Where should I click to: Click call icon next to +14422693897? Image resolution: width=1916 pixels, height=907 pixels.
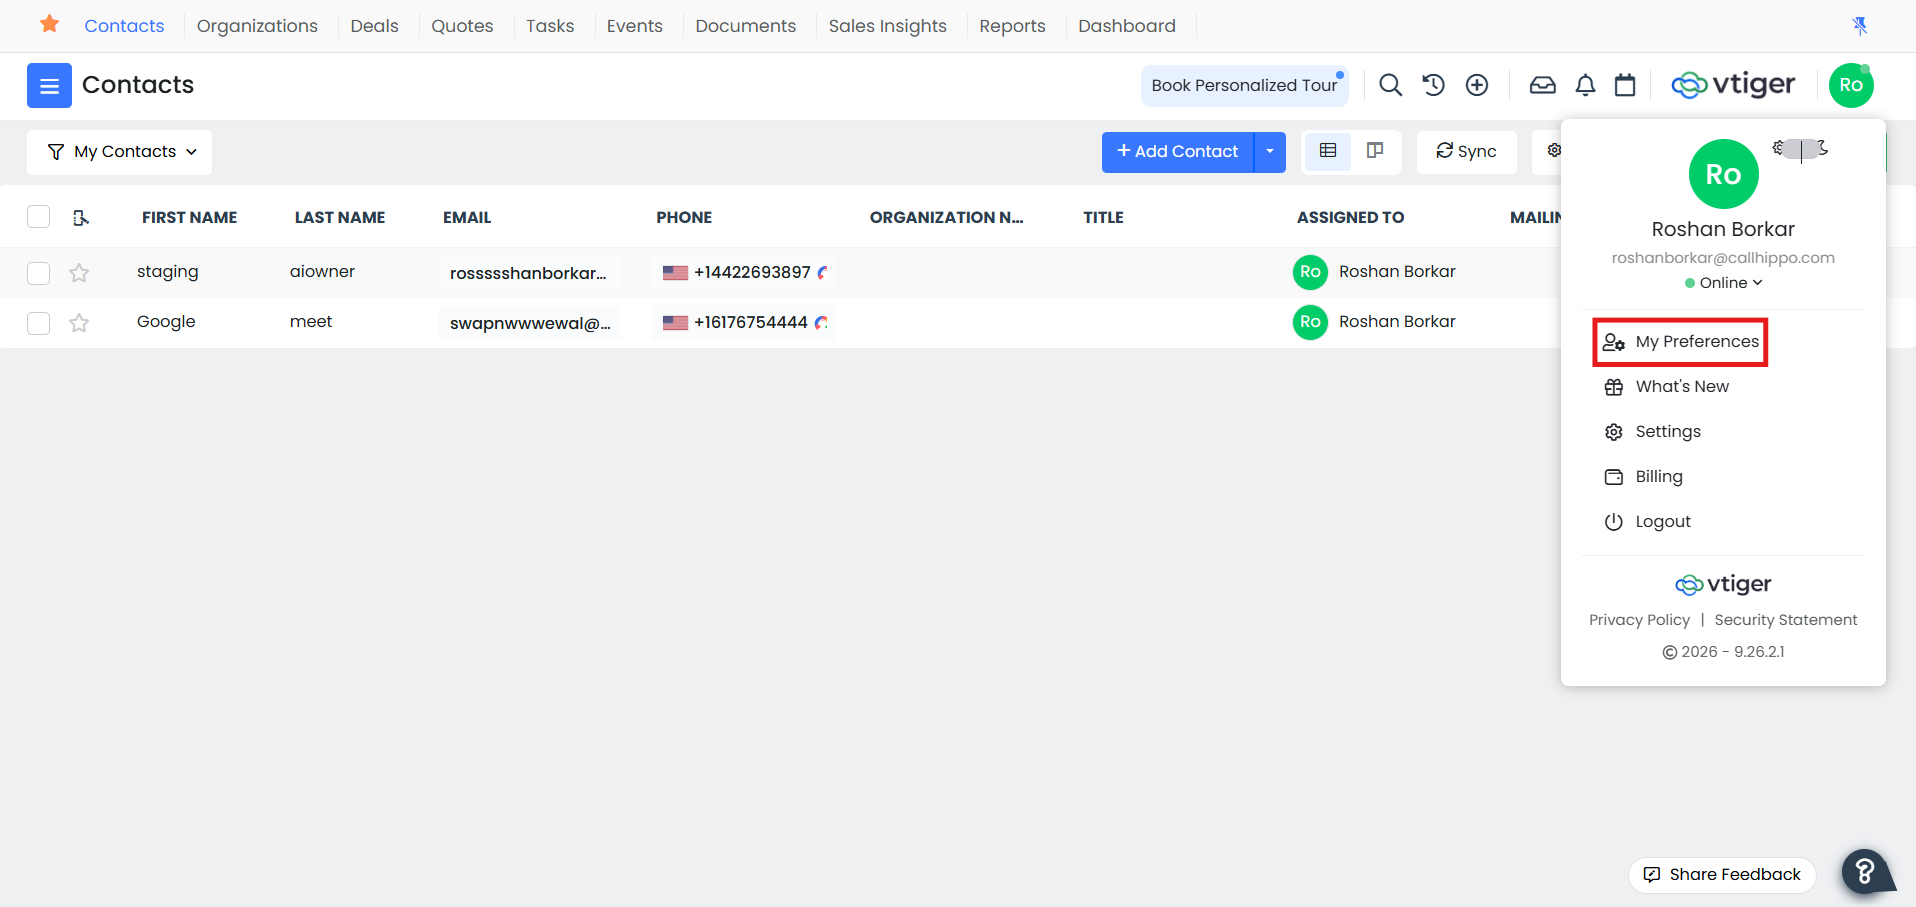(x=823, y=272)
